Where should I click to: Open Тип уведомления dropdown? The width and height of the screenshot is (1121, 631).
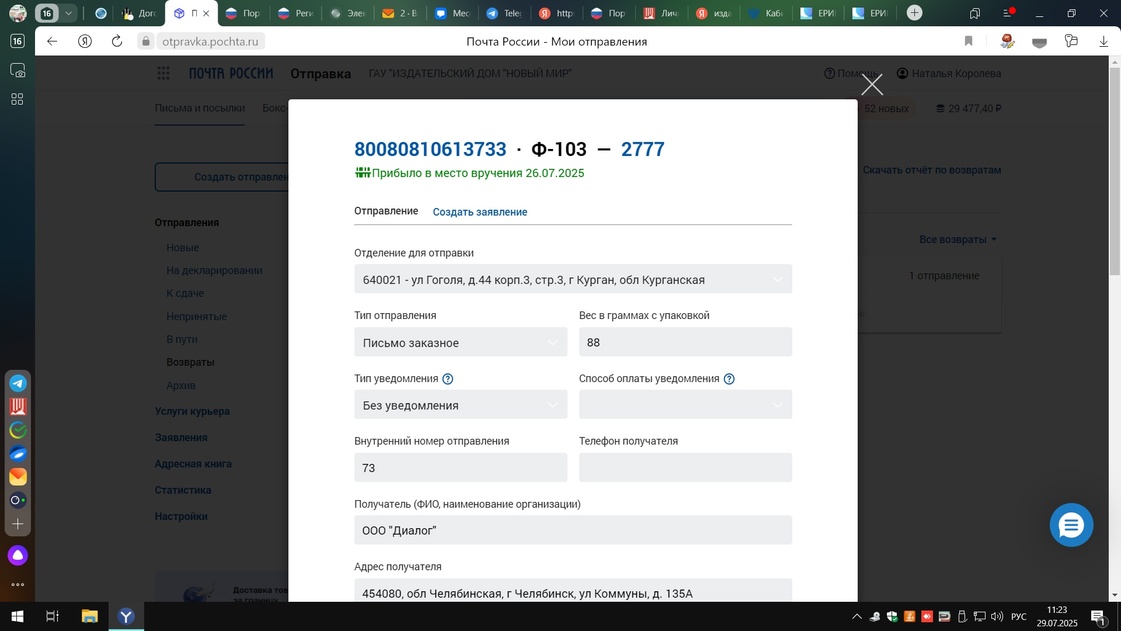(460, 405)
